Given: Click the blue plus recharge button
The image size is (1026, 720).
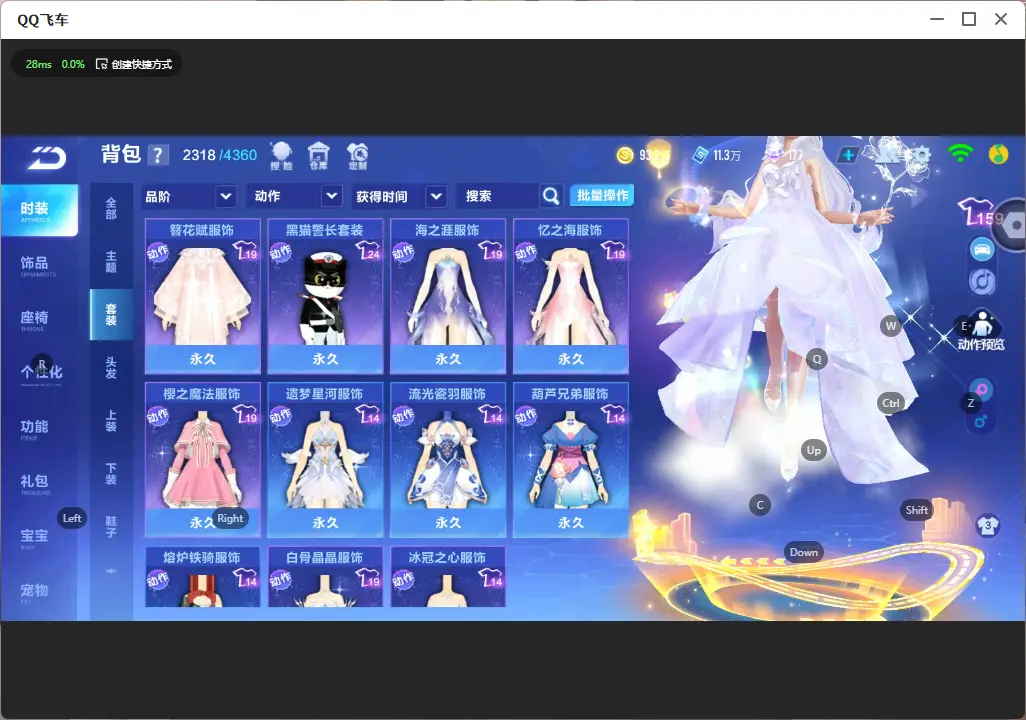Looking at the screenshot, I should pyautogui.click(x=848, y=155).
